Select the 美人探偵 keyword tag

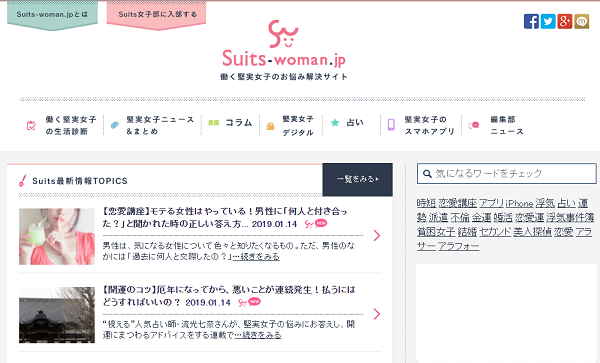(x=532, y=232)
